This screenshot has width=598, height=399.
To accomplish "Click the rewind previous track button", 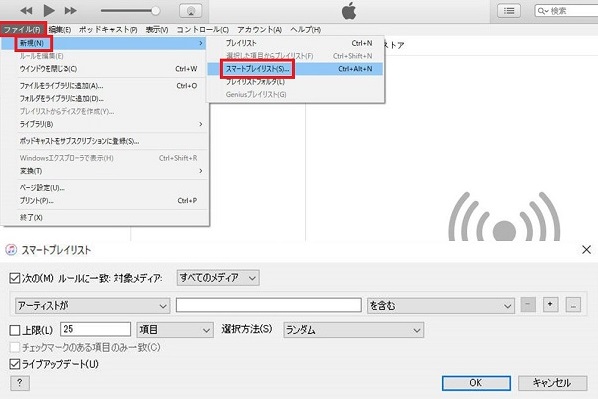I will 26,11.
